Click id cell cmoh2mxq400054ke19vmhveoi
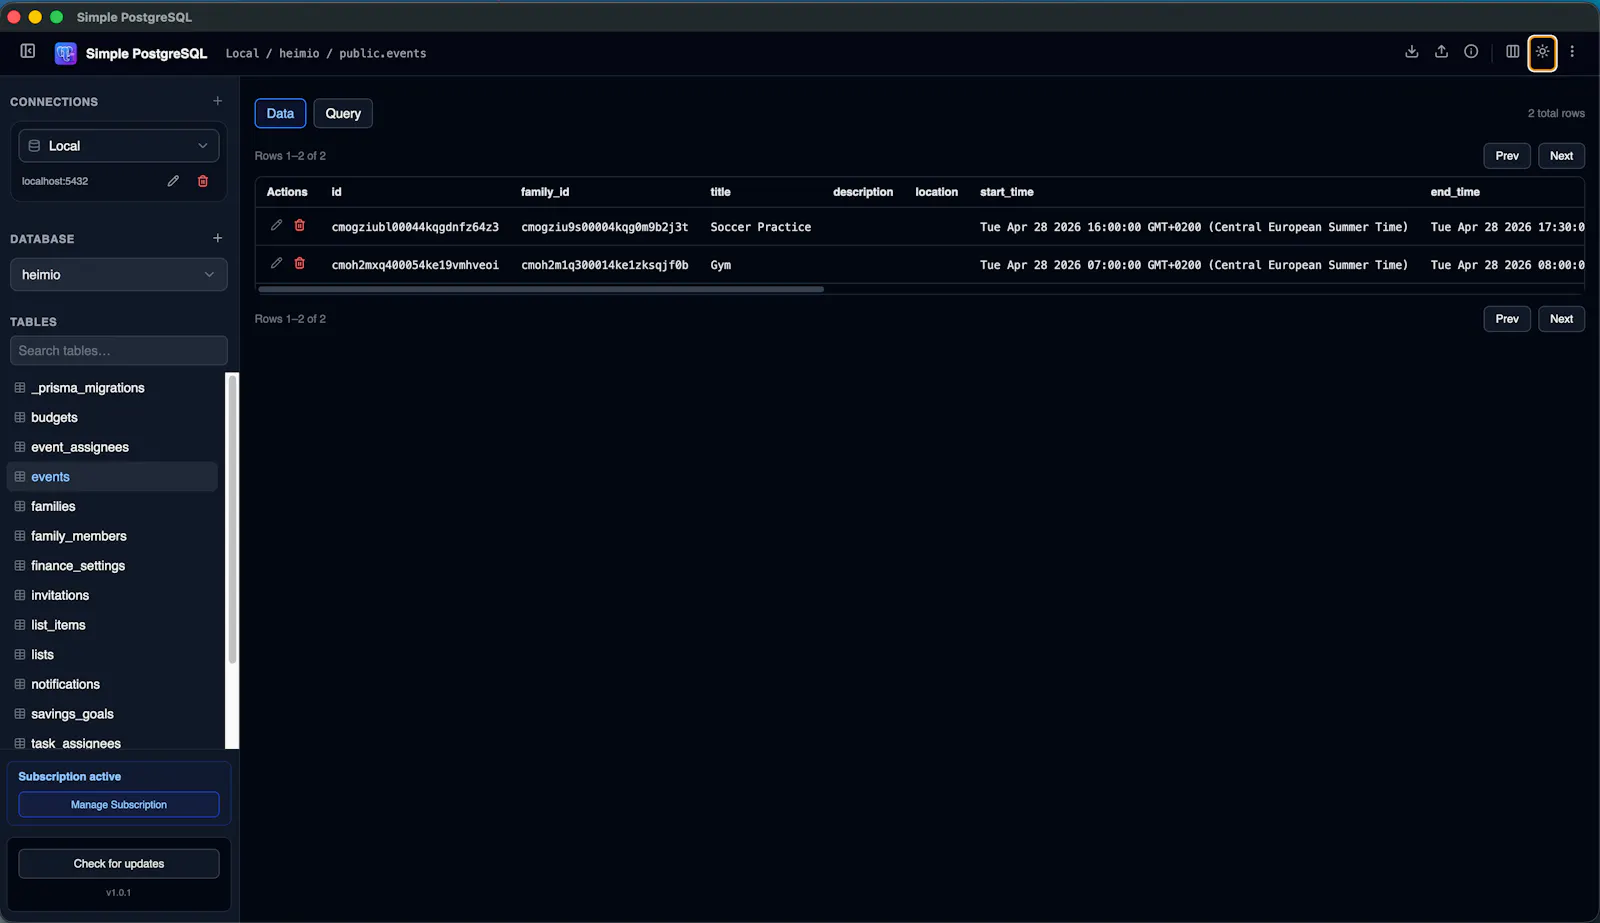Image resolution: width=1600 pixels, height=923 pixels. 415,265
